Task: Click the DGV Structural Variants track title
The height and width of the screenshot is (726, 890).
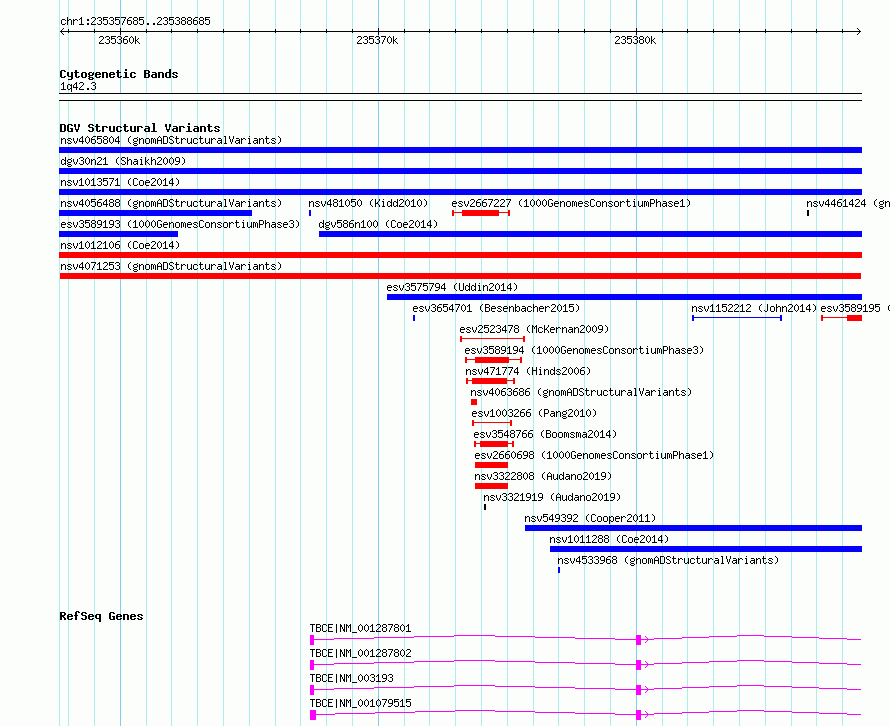Action: tap(140, 128)
